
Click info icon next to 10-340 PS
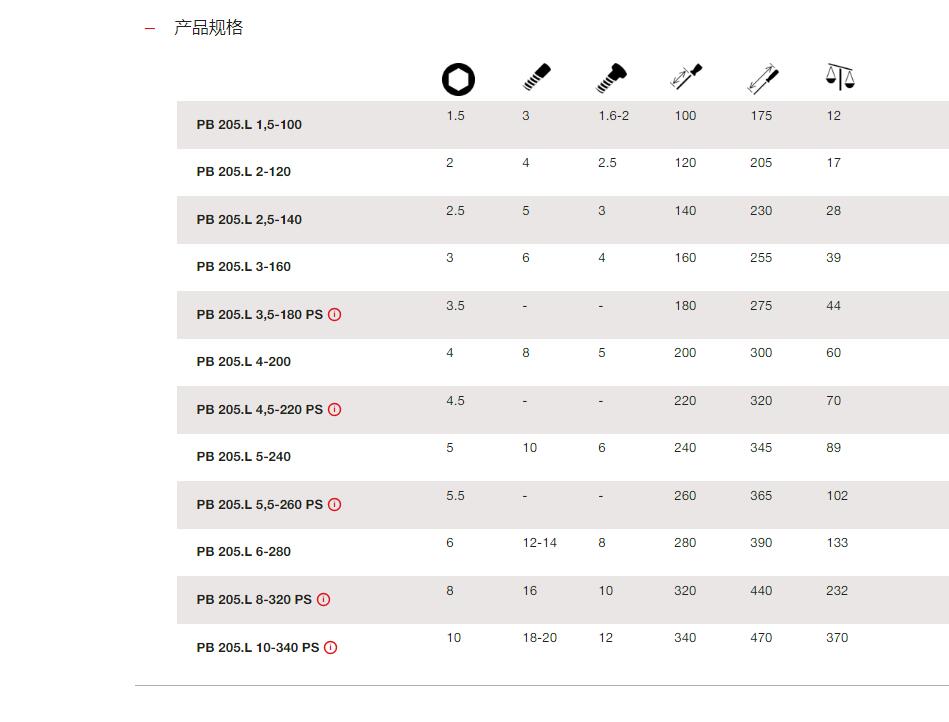(330, 648)
